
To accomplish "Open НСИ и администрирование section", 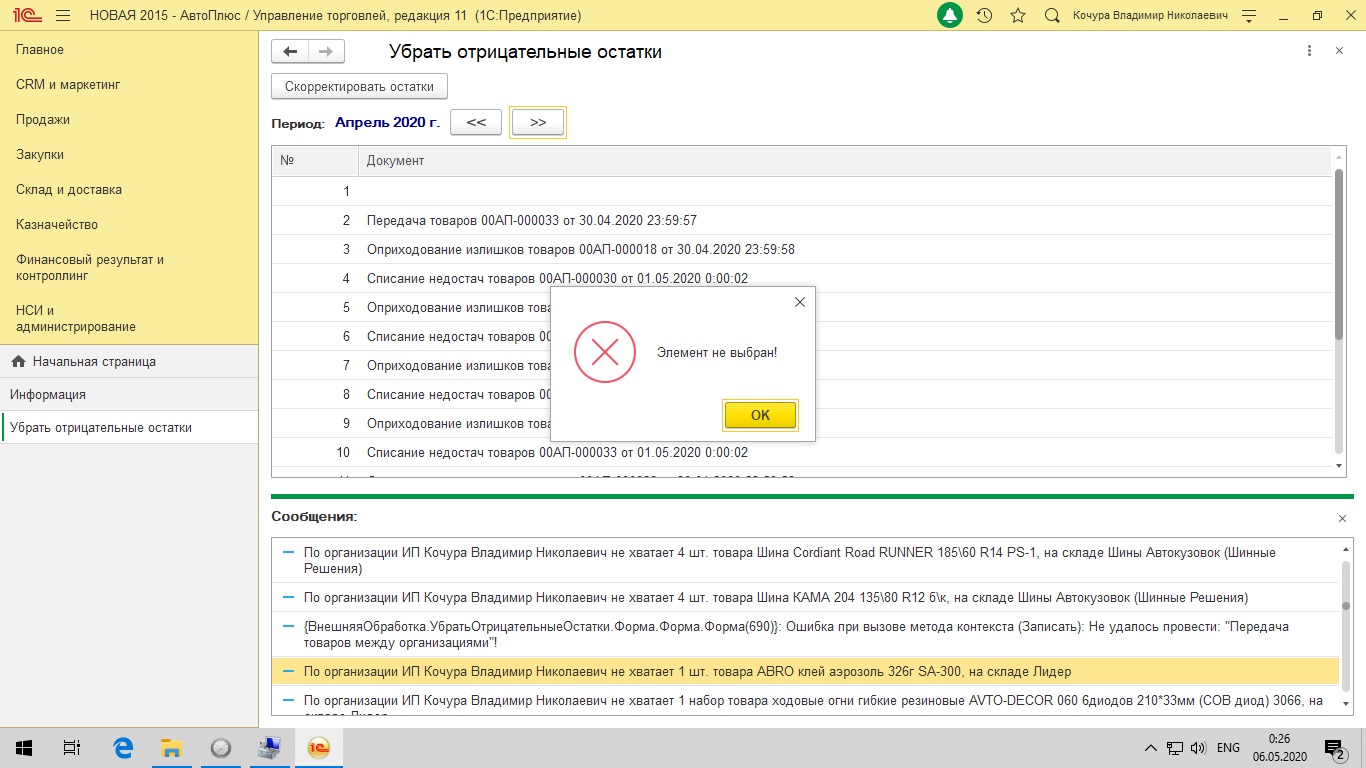I will [x=76, y=318].
